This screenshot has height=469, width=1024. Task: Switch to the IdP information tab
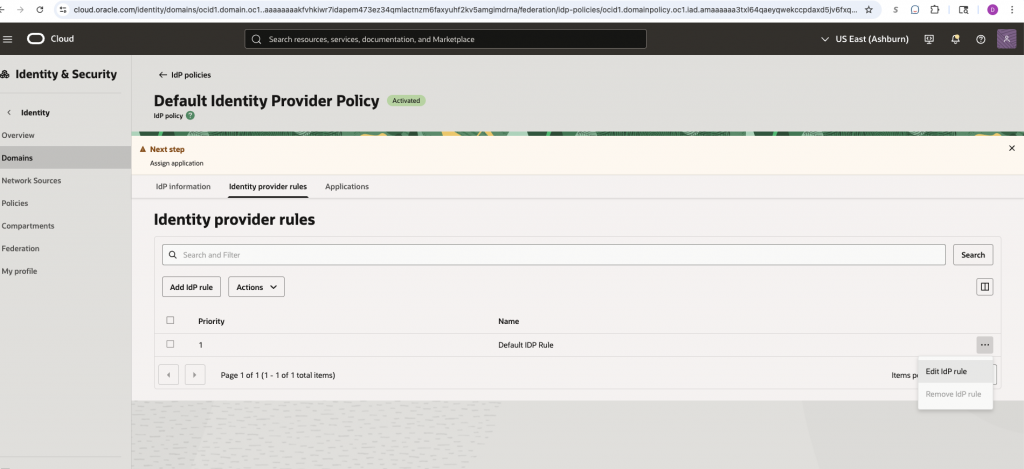coord(183,186)
